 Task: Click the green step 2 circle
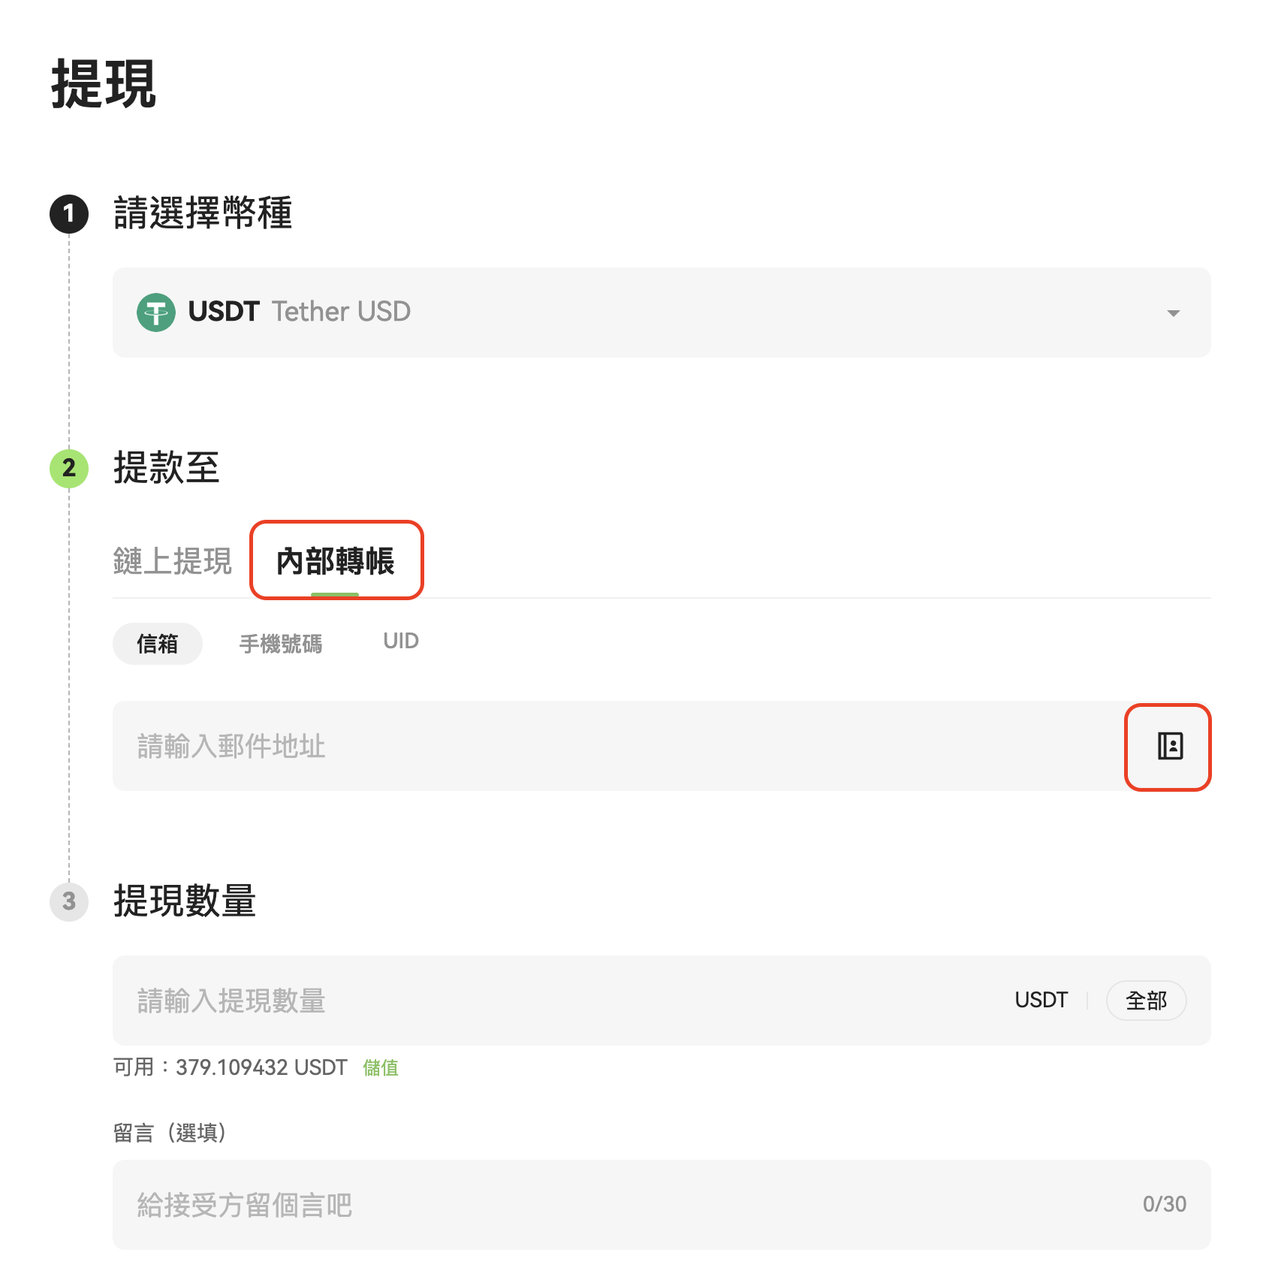(x=69, y=468)
